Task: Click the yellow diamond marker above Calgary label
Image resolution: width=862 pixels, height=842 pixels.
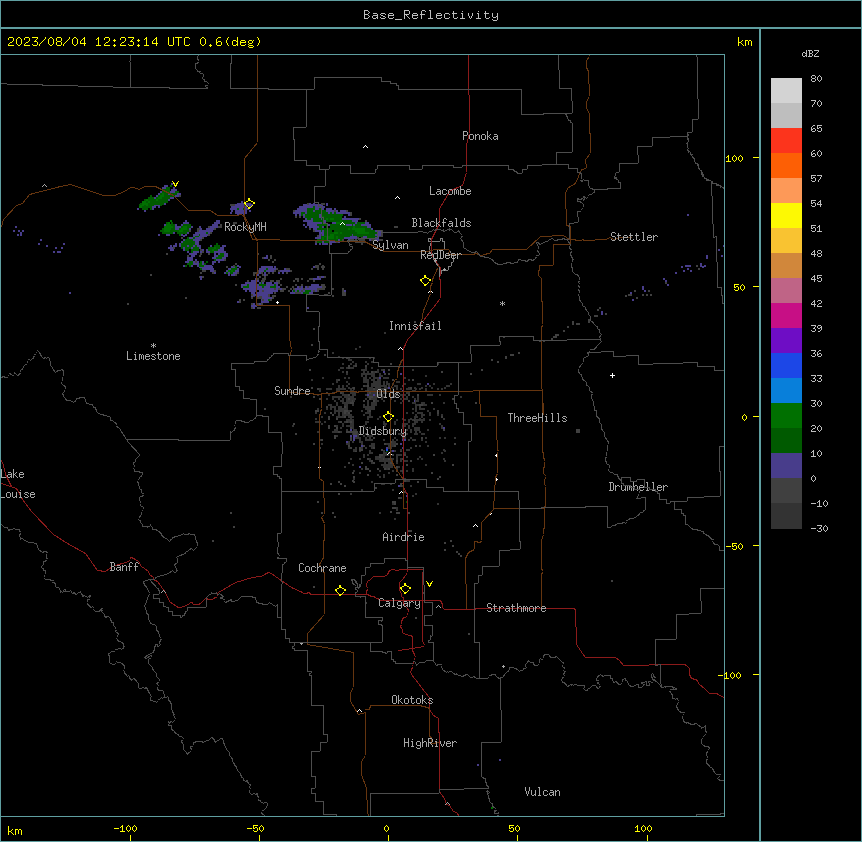Action: tap(405, 589)
